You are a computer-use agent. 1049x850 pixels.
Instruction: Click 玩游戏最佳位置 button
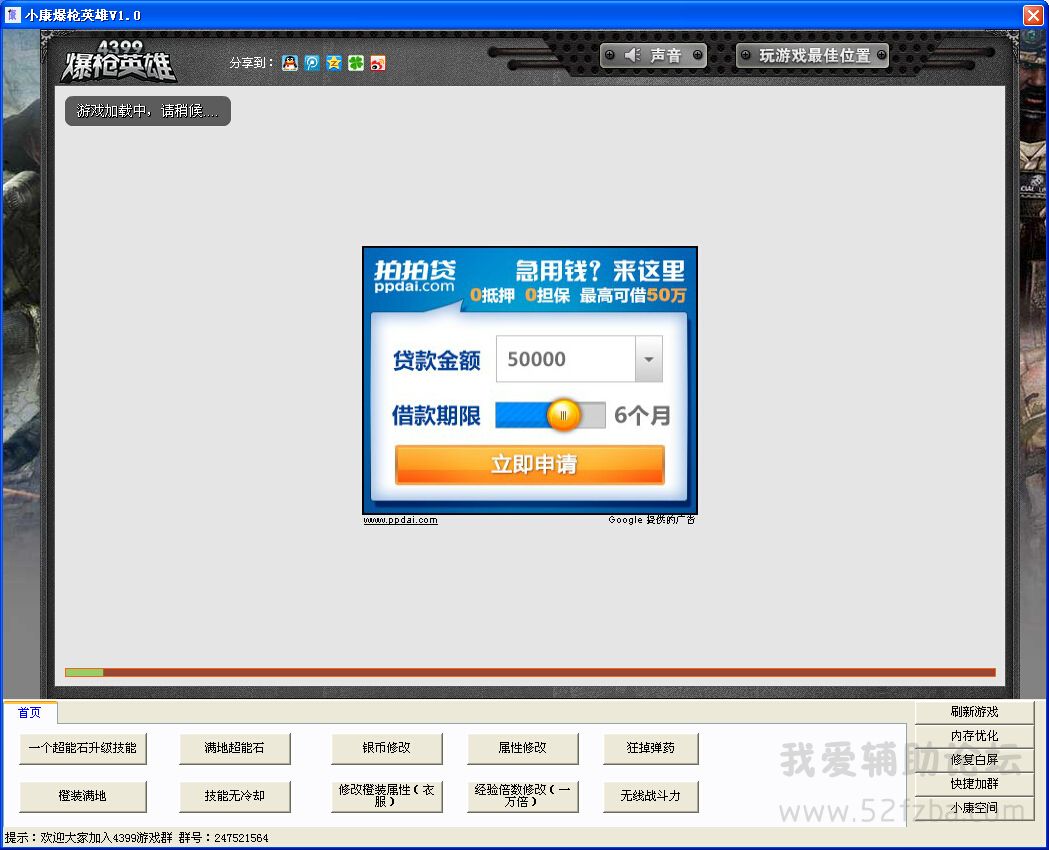pos(814,56)
